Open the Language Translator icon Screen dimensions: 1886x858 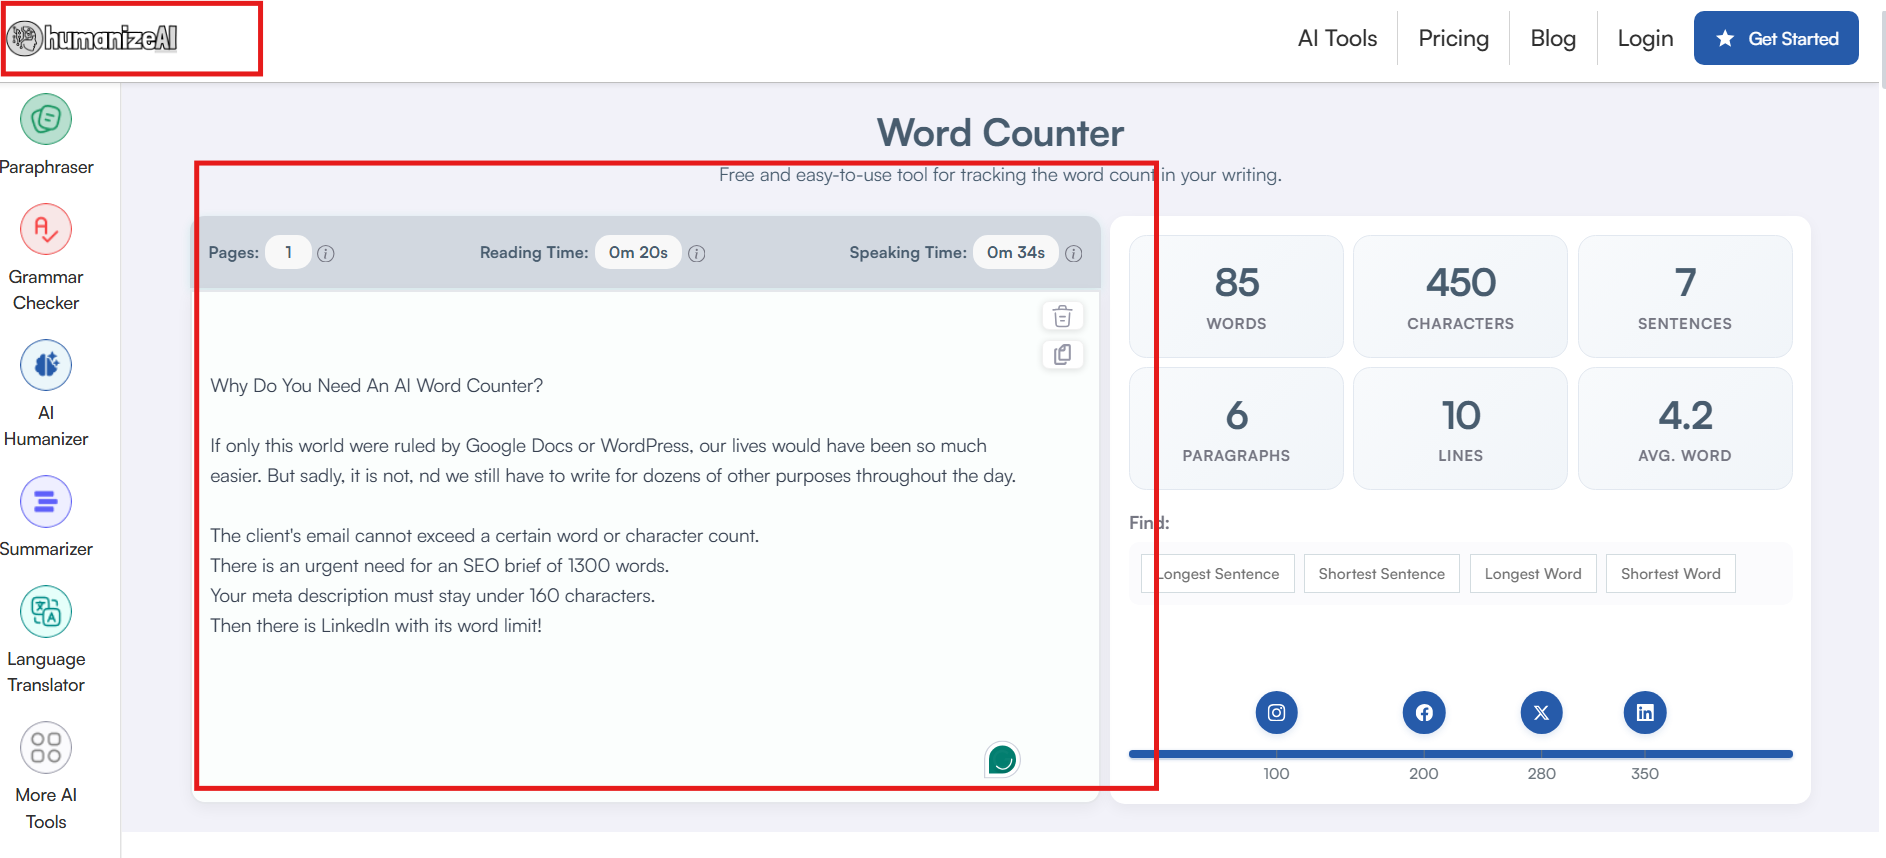click(46, 612)
